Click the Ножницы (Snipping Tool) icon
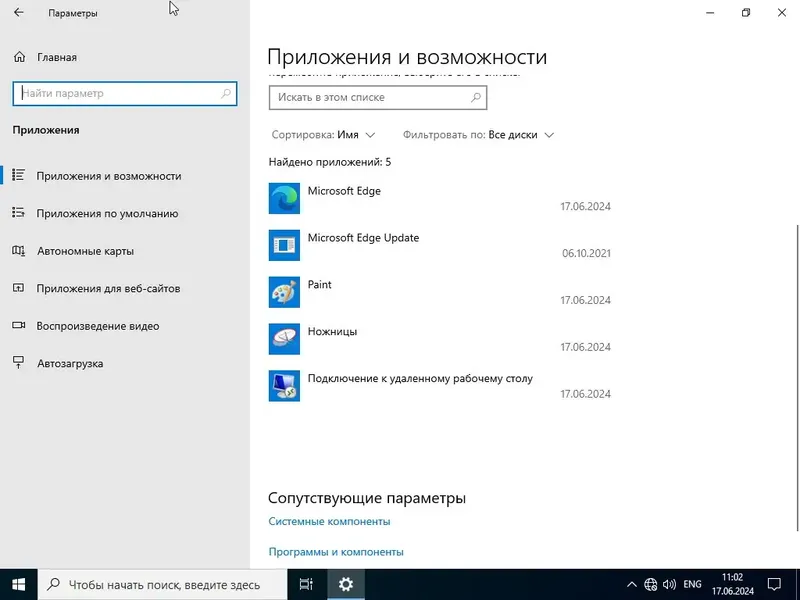800x600 pixels. click(284, 338)
